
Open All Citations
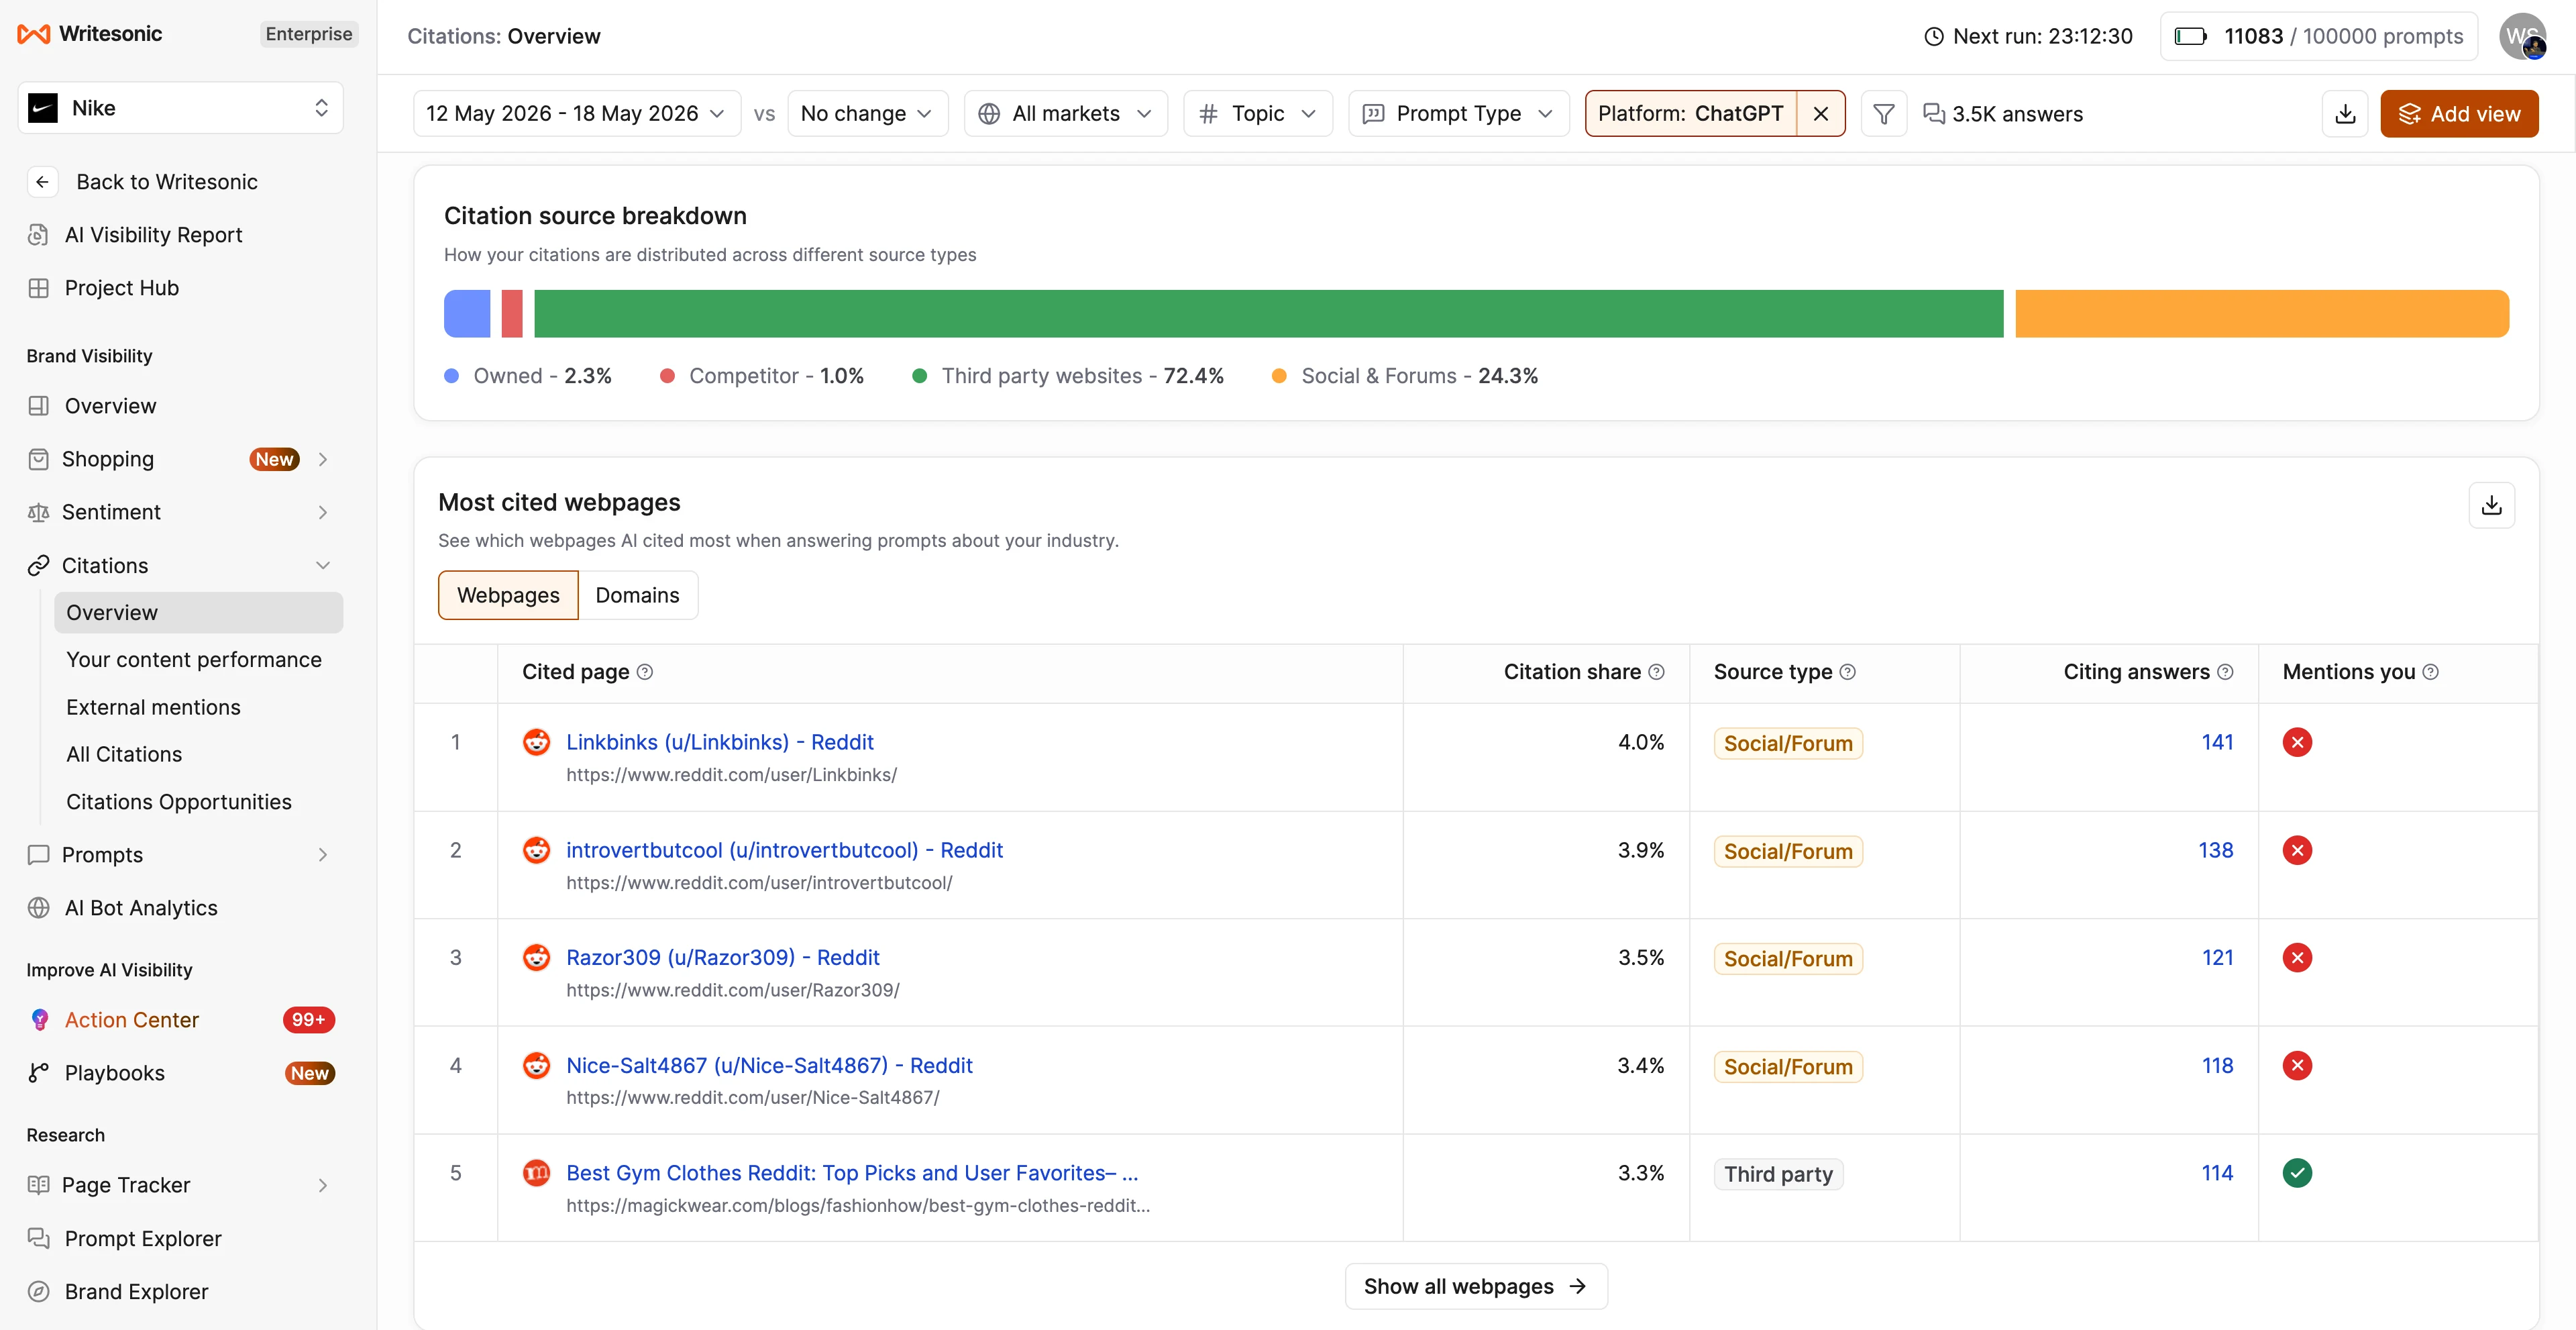click(x=124, y=754)
